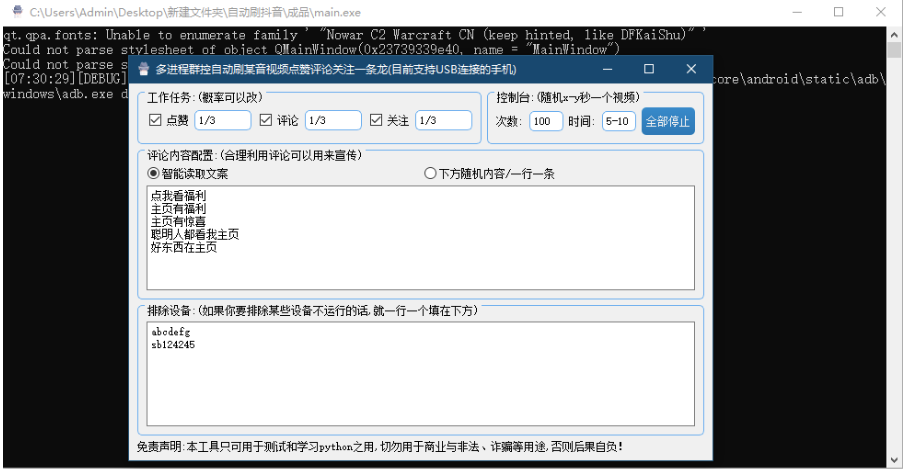904x469 pixels.
Task: Select the 智能读取文案 radio option
Action: 153,173
